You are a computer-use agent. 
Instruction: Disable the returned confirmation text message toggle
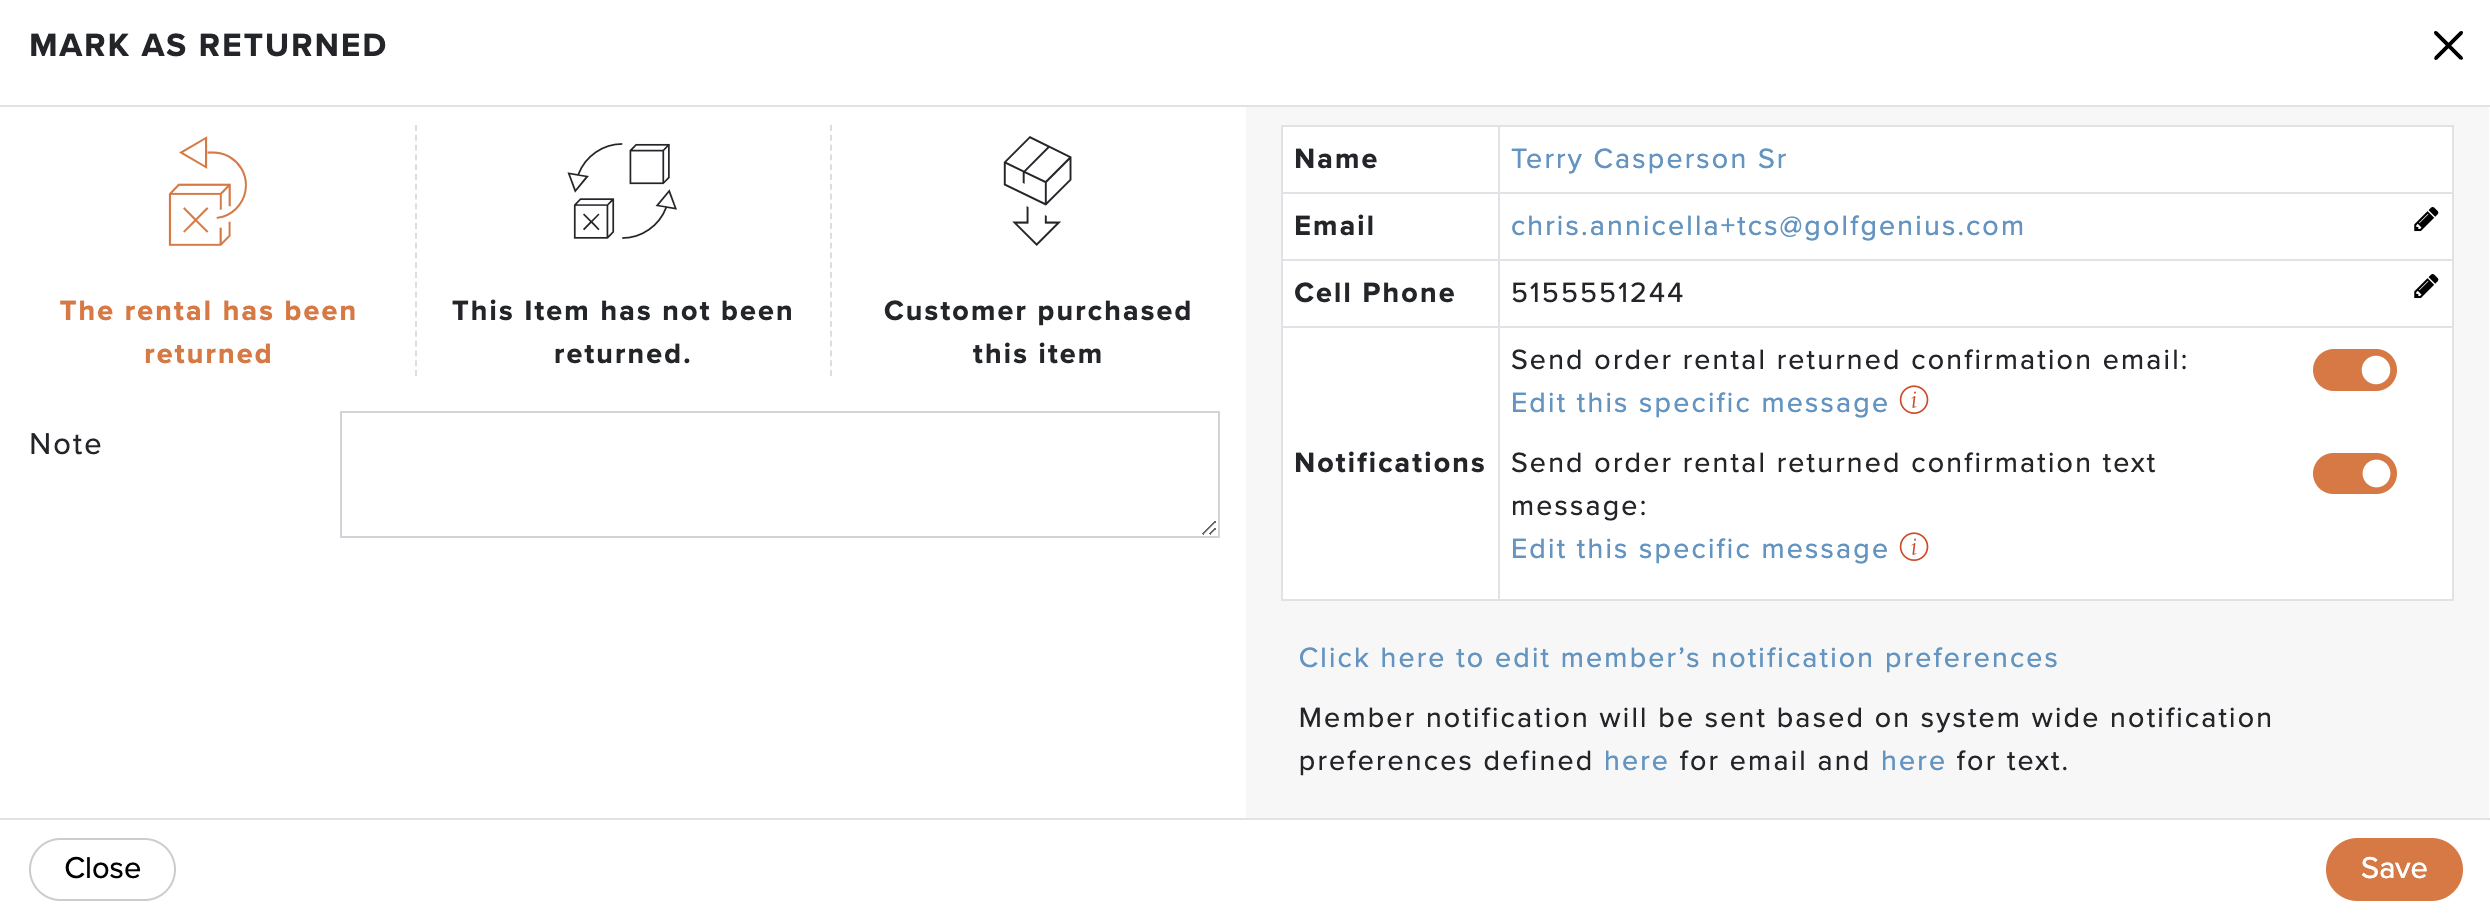pyautogui.click(x=2354, y=473)
